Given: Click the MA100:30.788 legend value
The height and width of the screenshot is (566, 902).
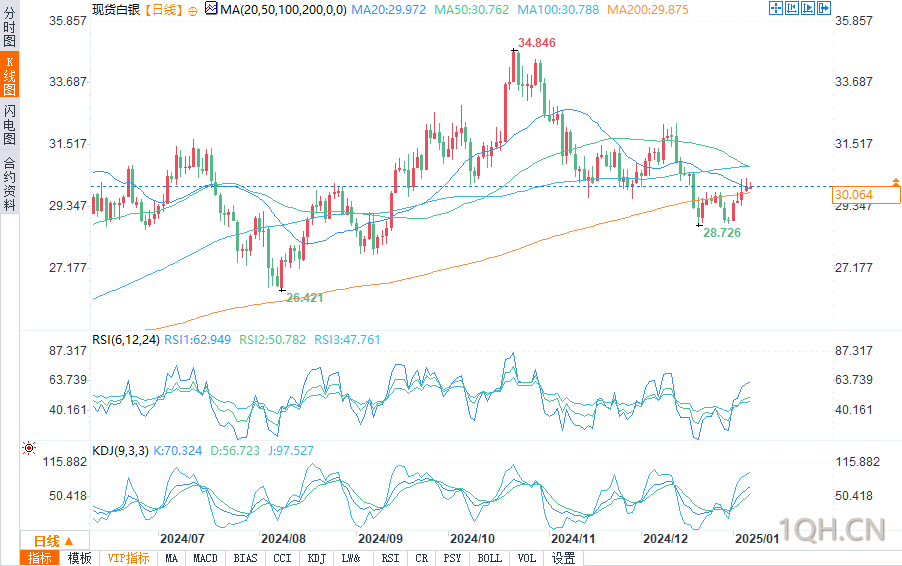Looking at the screenshot, I should (558, 10).
